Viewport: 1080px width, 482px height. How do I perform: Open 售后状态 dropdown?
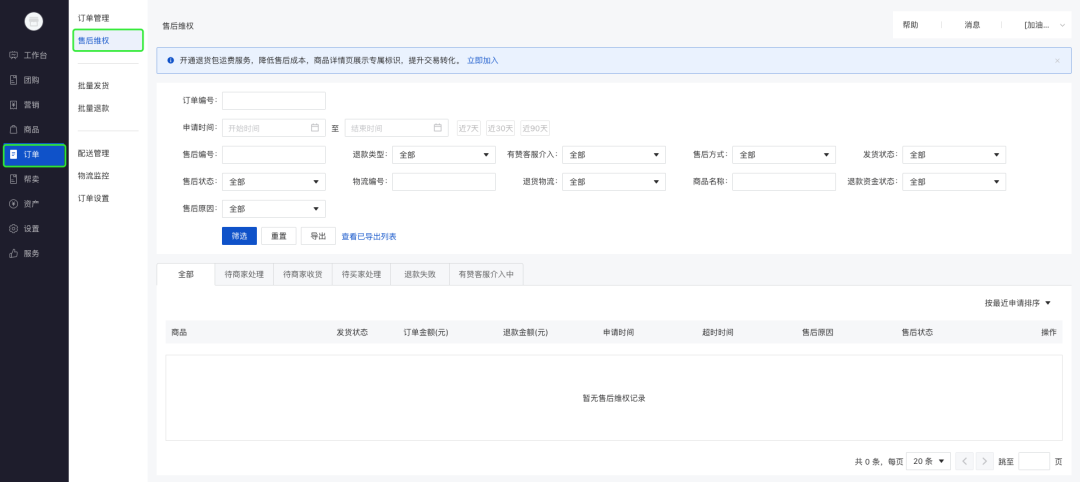[273, 182]
